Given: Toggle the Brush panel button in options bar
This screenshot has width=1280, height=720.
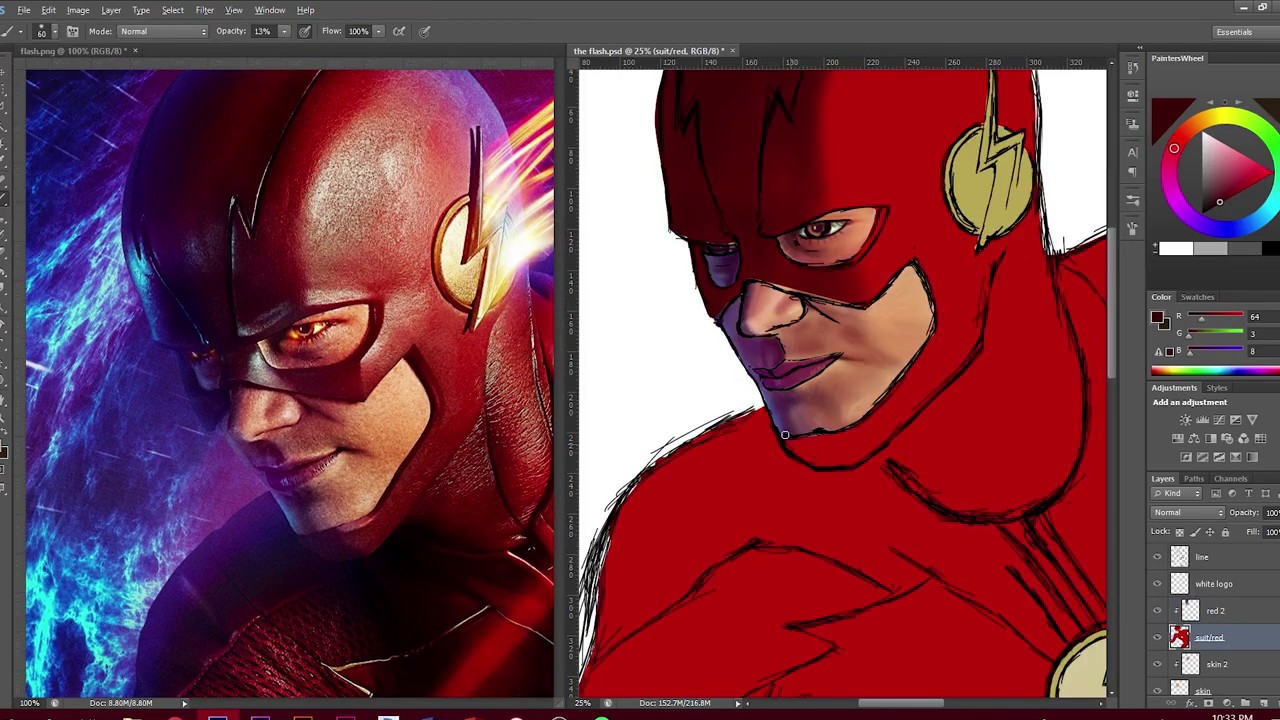Looking at the screenshot, I should tap(72, 31).
